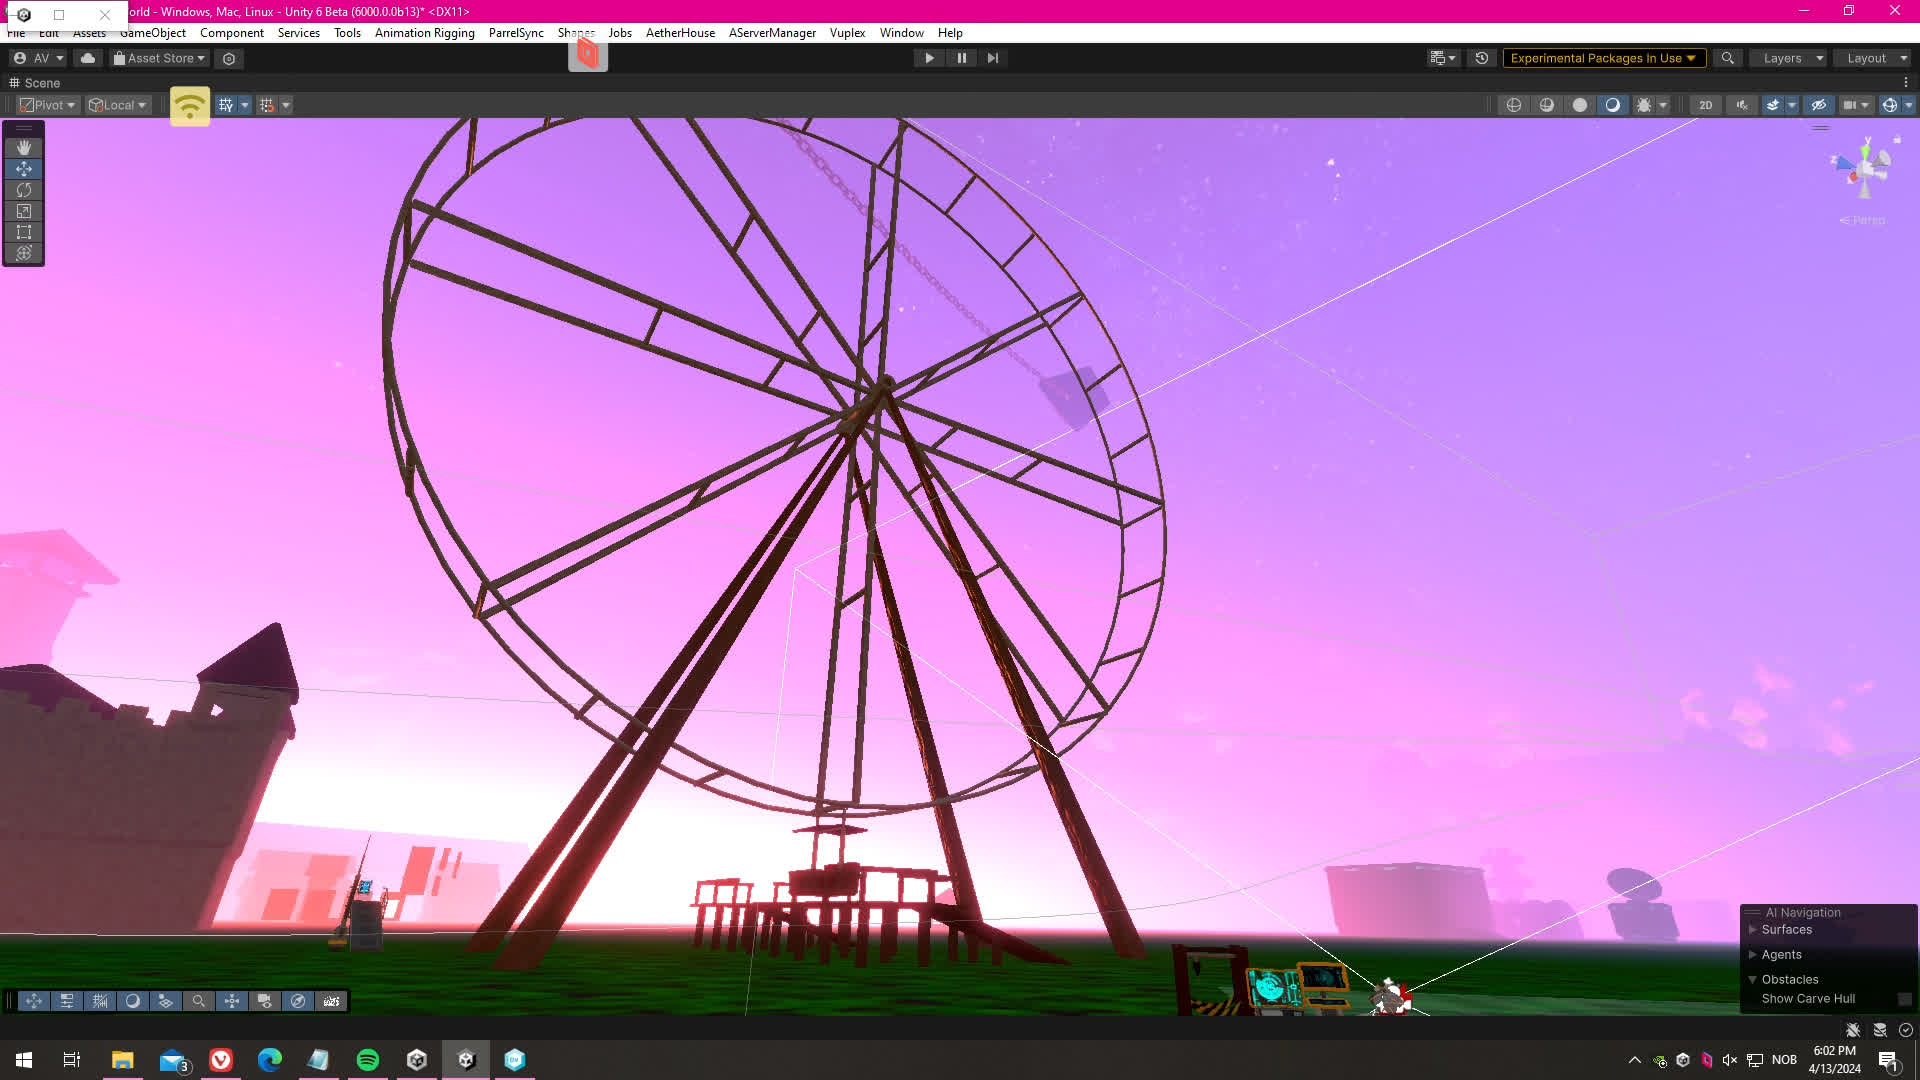The width and height of the screenshot is (1920, 1080).
Task: Select the Scale tool
Action: pyautogui.click(x=24, y=211)
